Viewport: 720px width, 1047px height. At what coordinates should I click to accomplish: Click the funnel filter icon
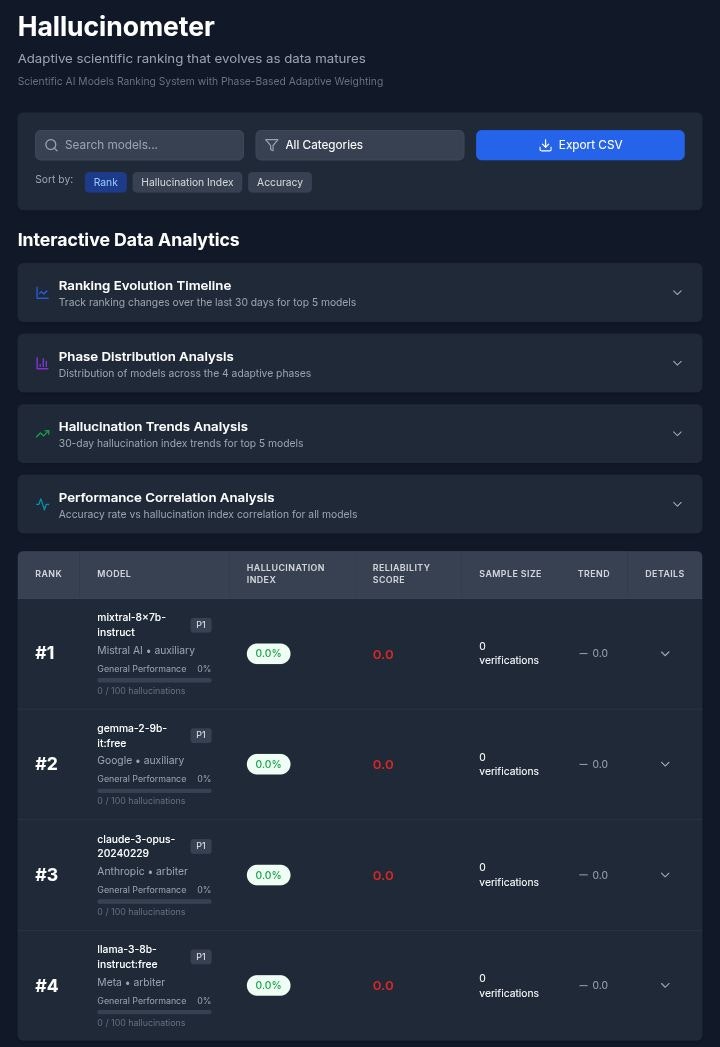pyautogui.click(x=272, y=145)
